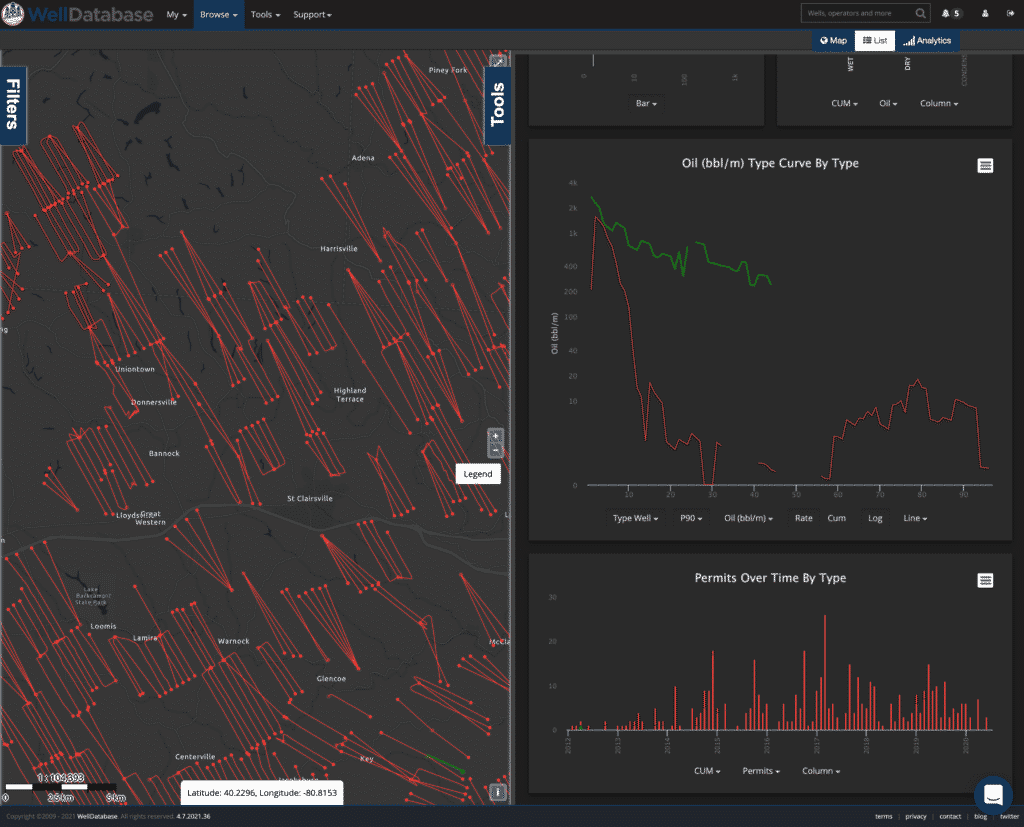The image size is (1024, 827).
Task: Open the twitter link
Action: click(1009, 817)
